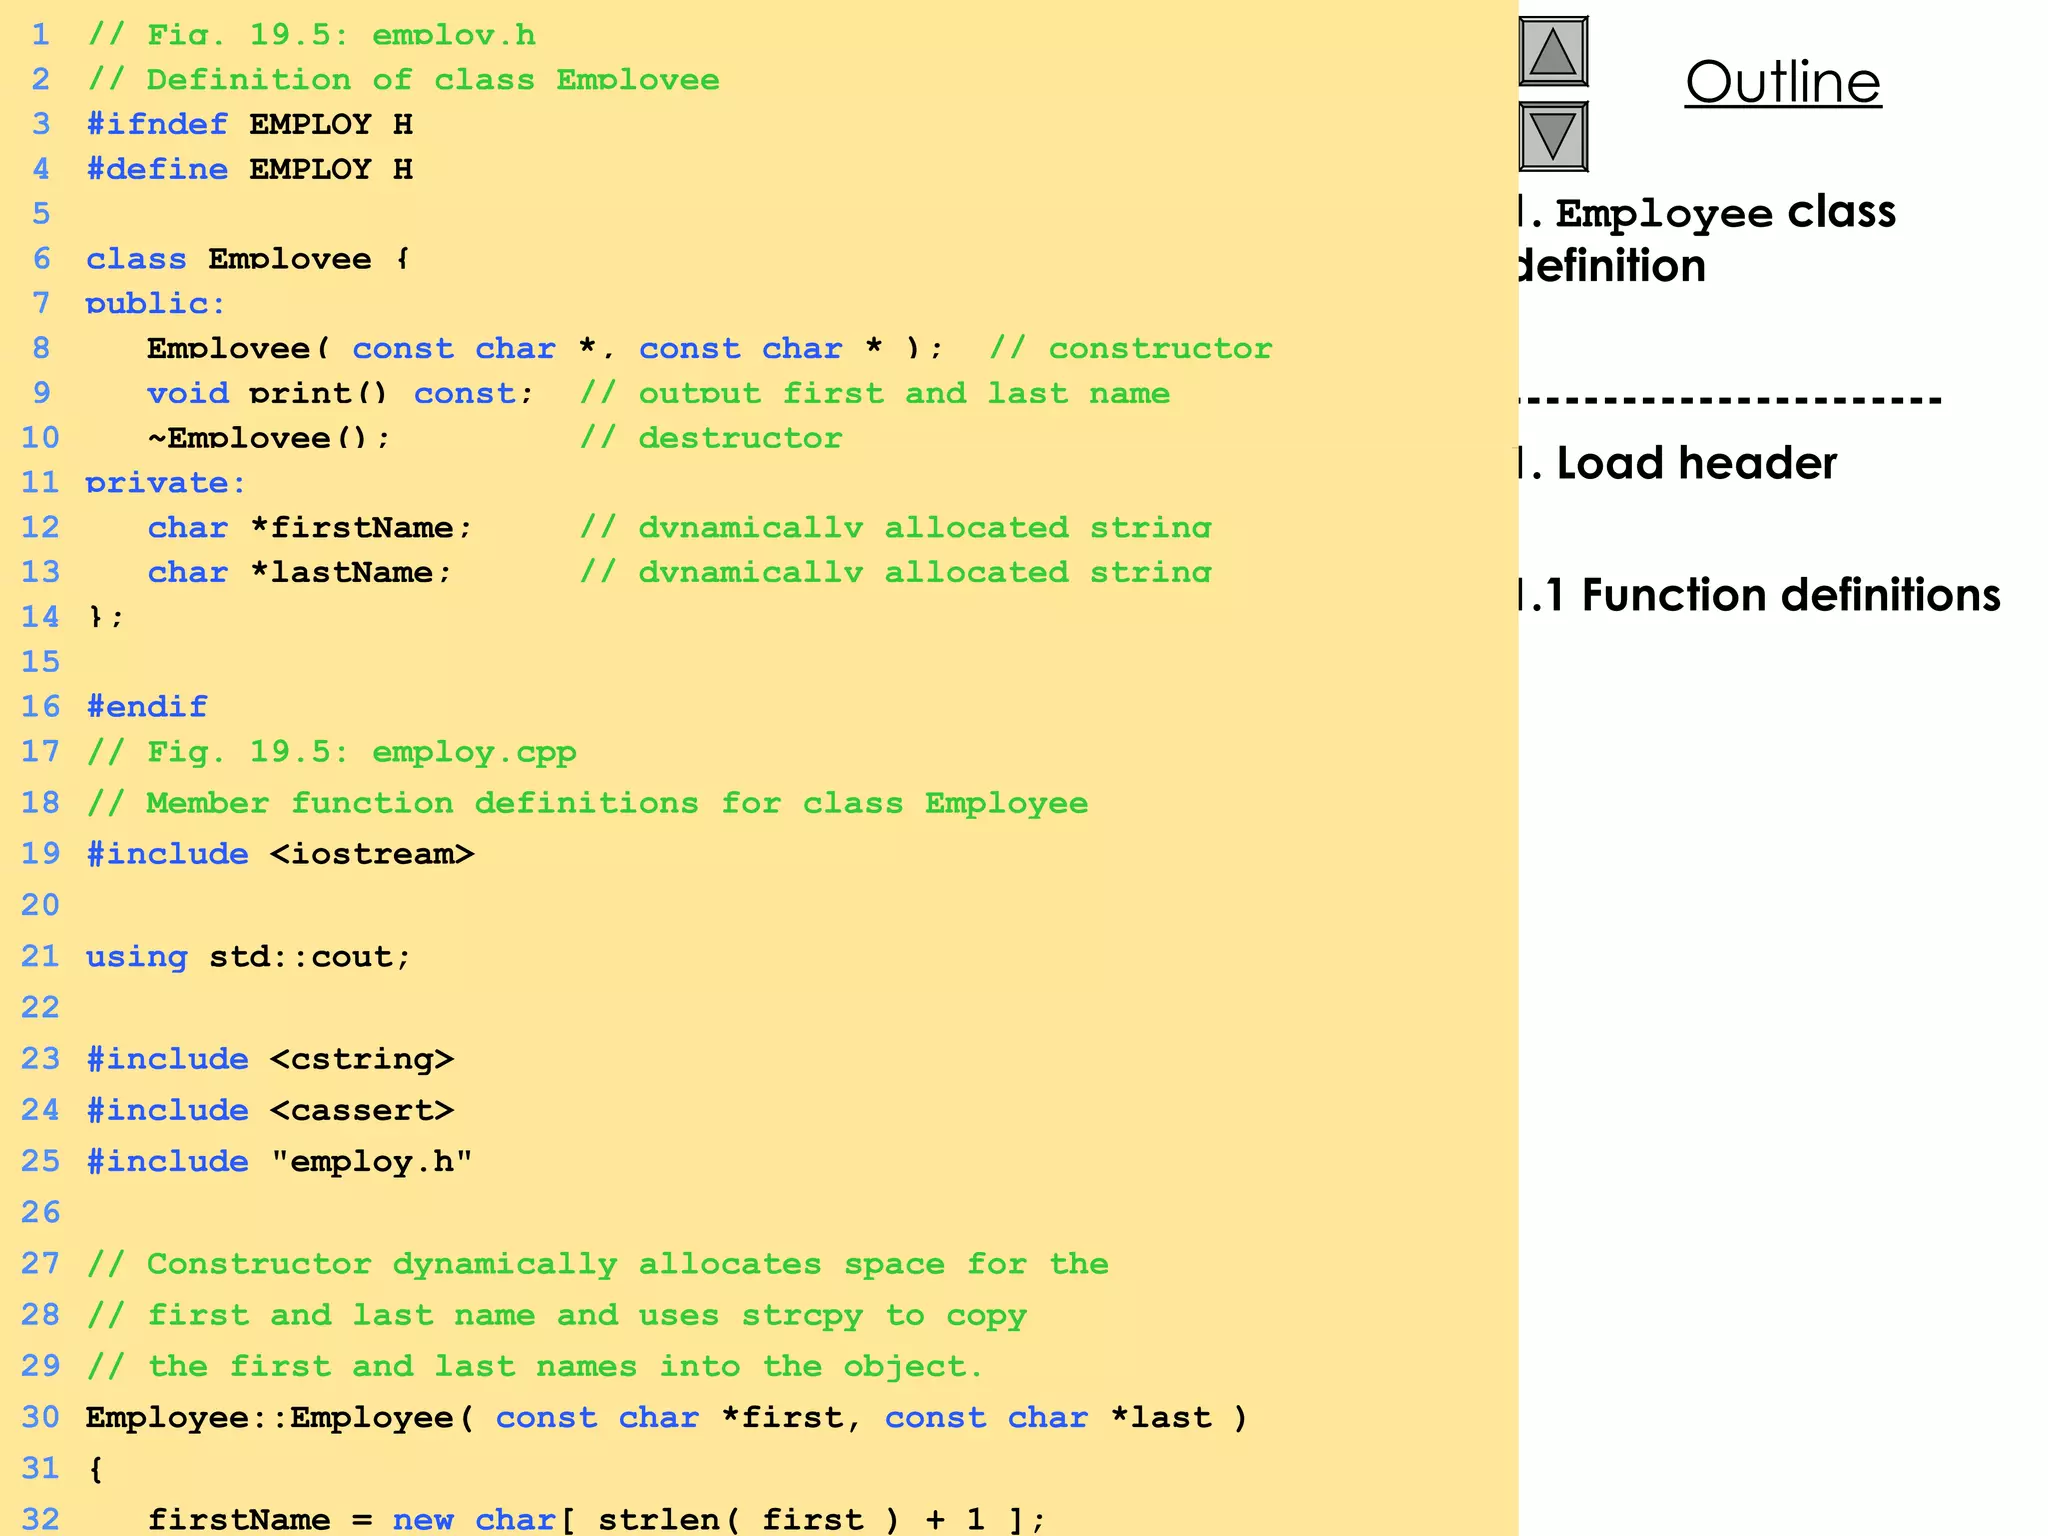Click line number 16
The image size is (2048, 1536).
click(x=41, y=706)
